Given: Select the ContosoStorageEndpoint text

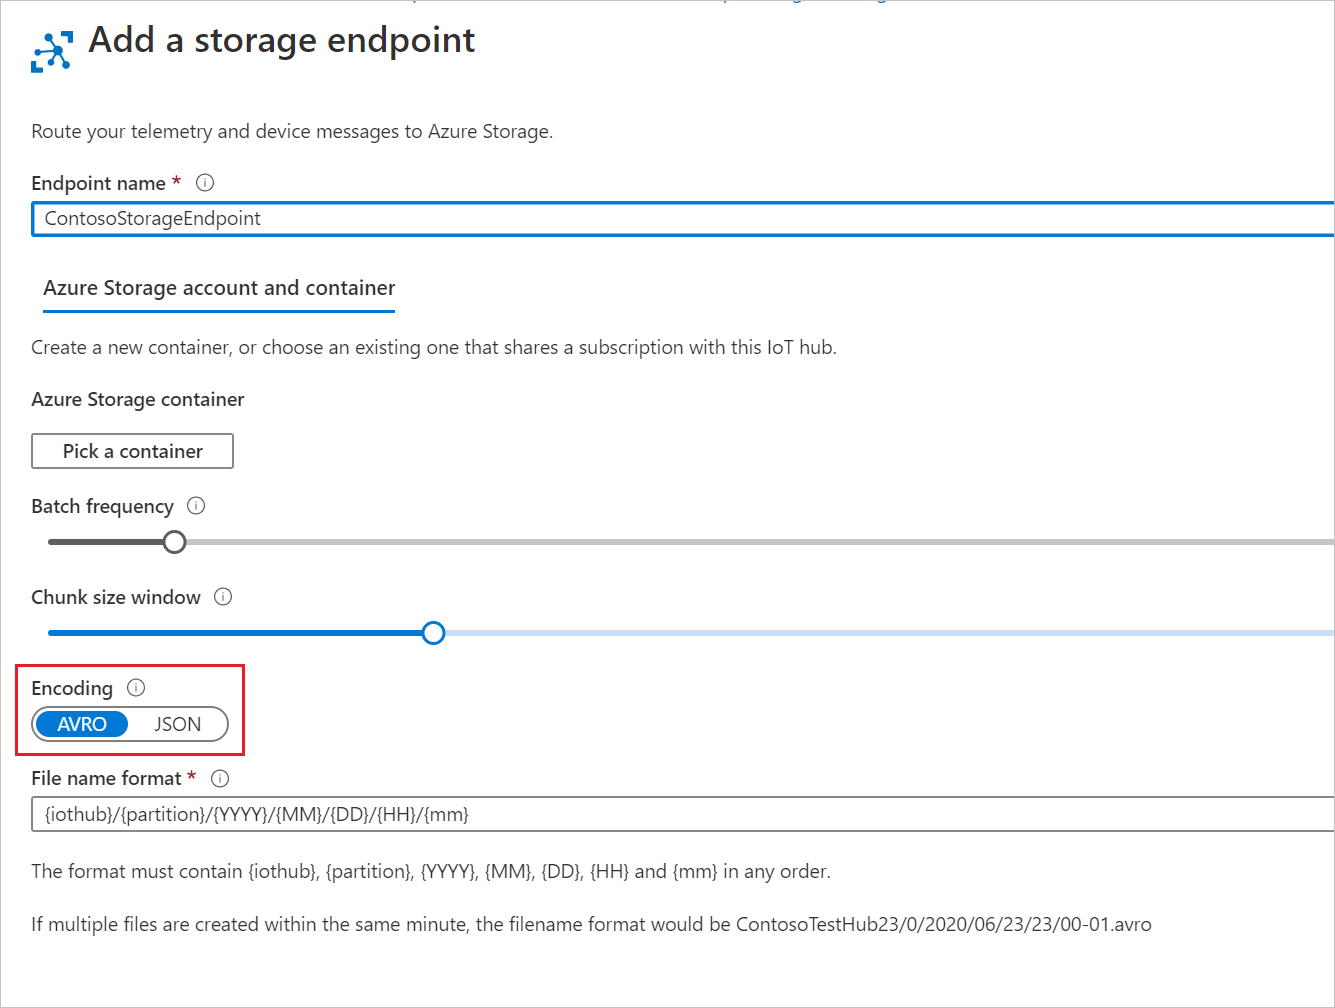Looking at the screenshot, I should 152,218.
